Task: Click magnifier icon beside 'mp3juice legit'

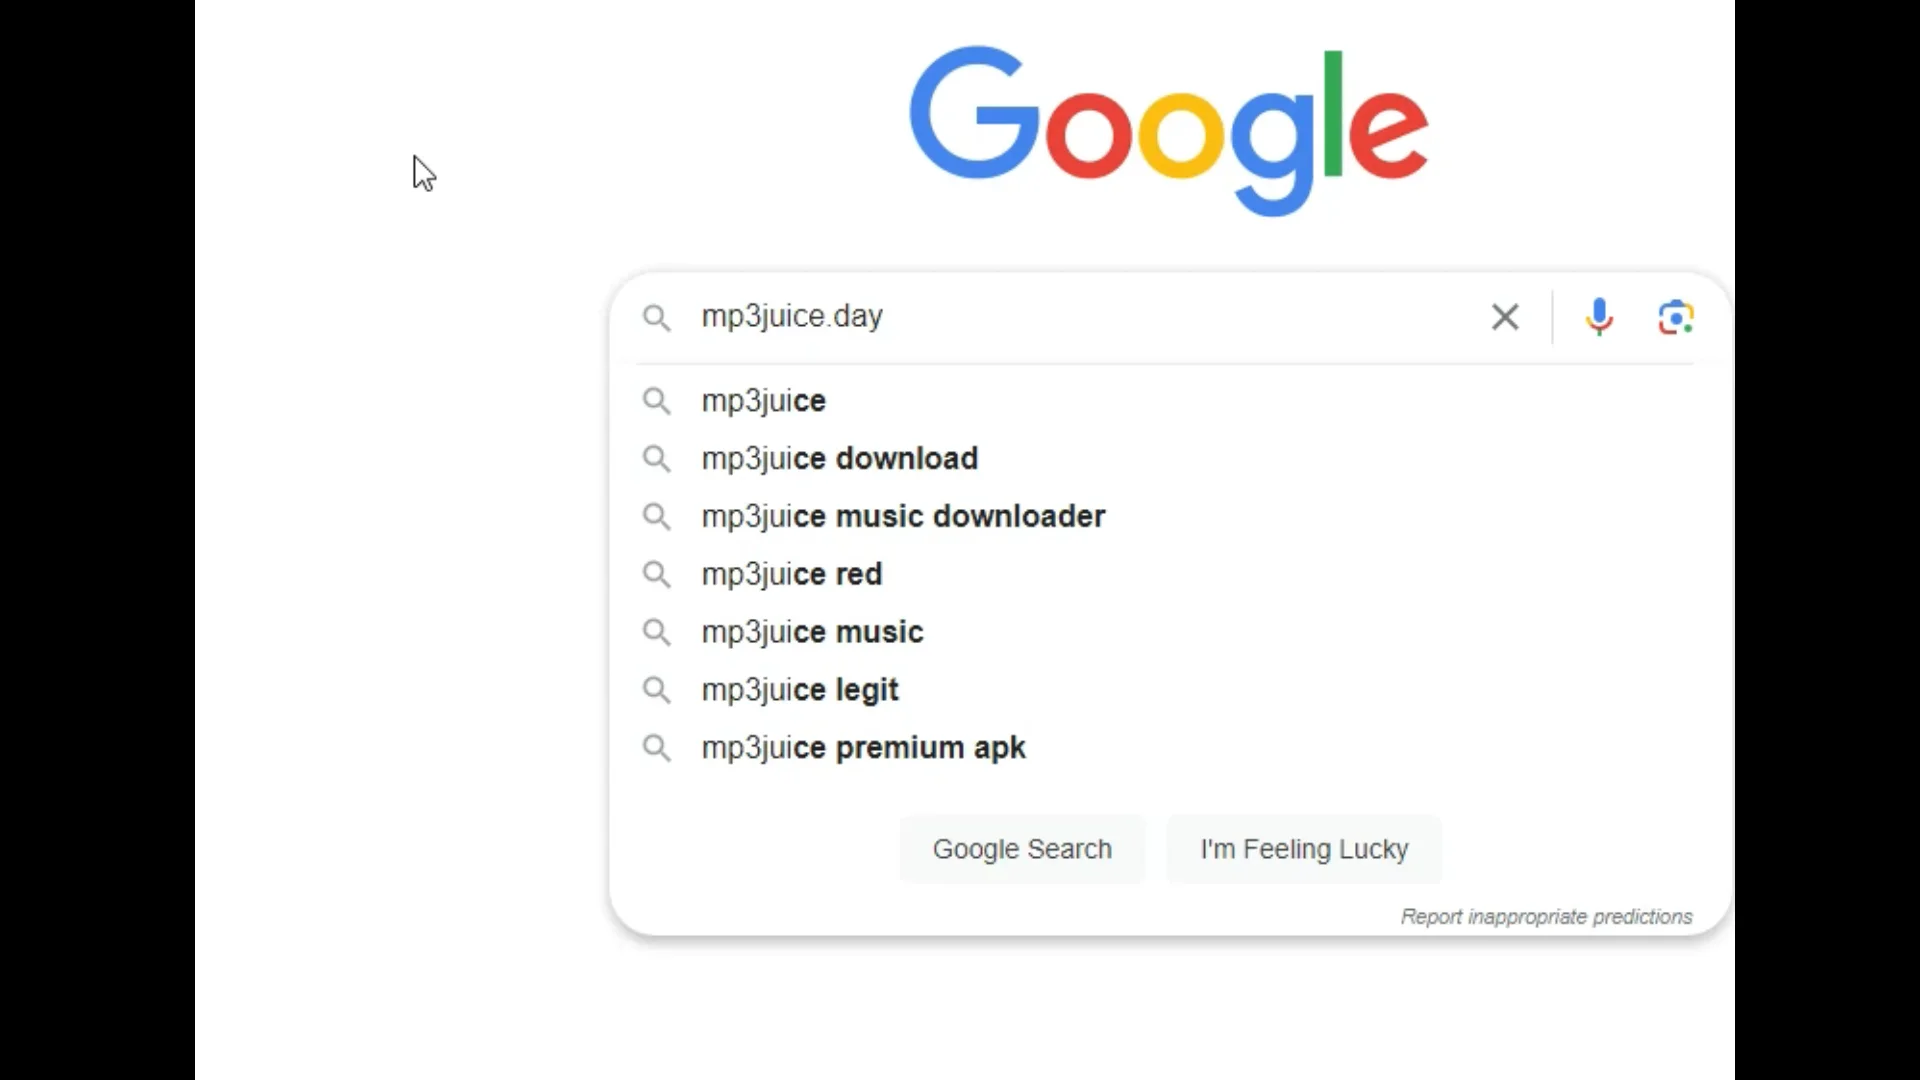Action: pos(656,690)
